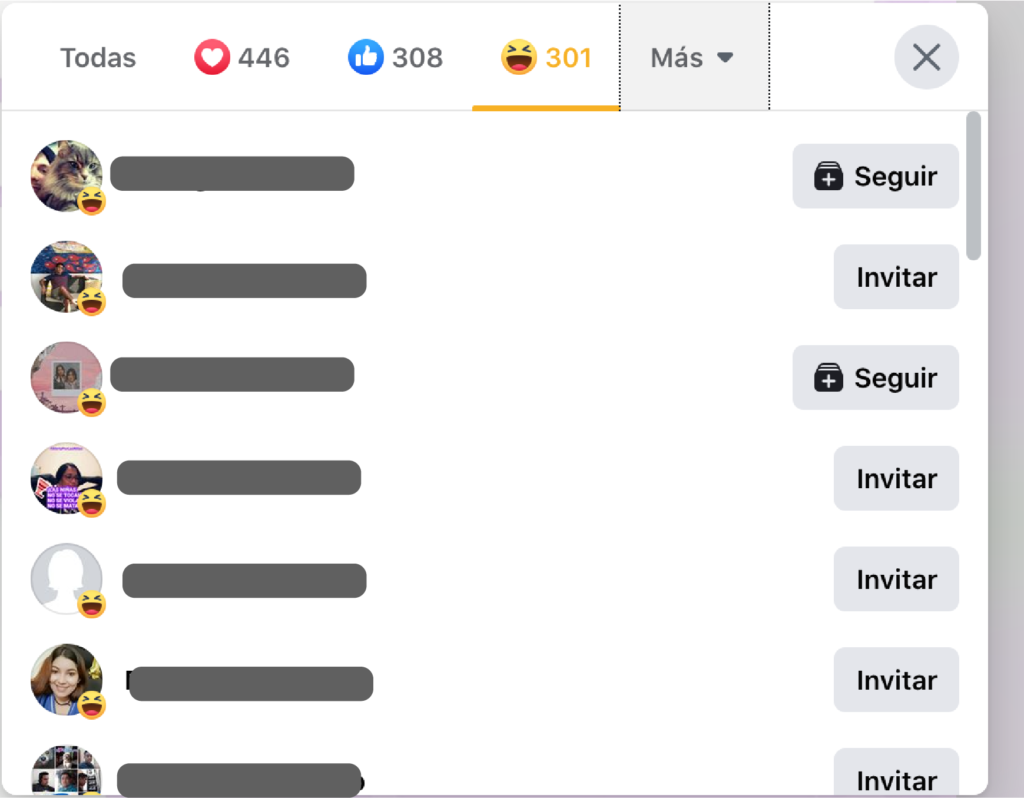
Task: Click the blue thumbs-up reaction icon
Action: tap(366, 57)
